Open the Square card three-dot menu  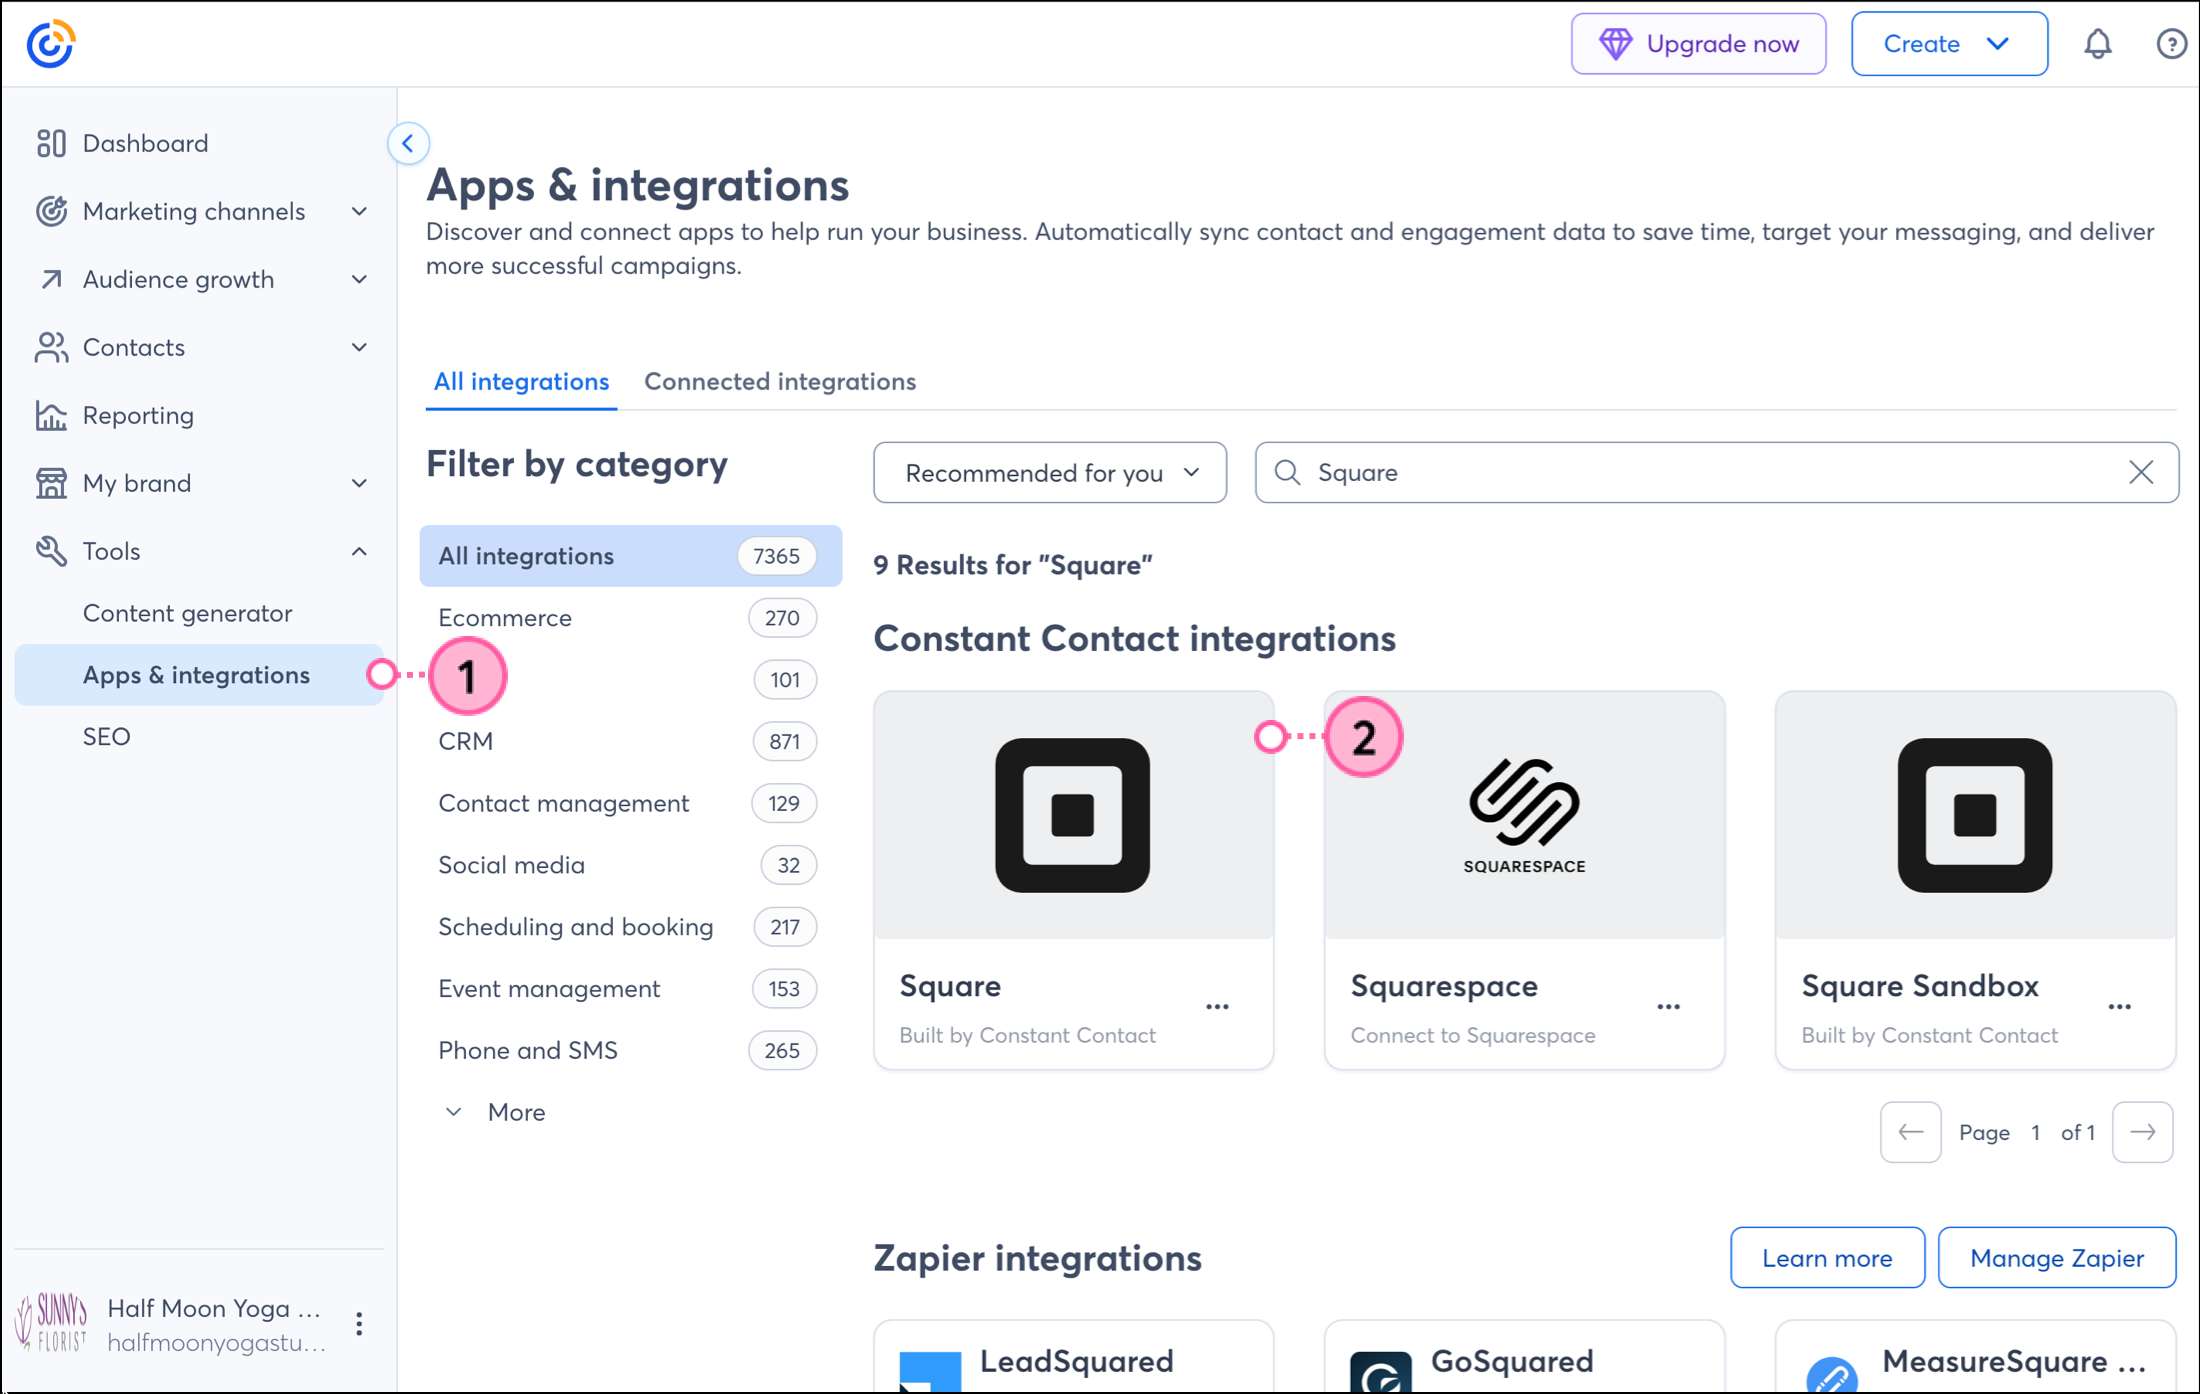[1217, 1007]
